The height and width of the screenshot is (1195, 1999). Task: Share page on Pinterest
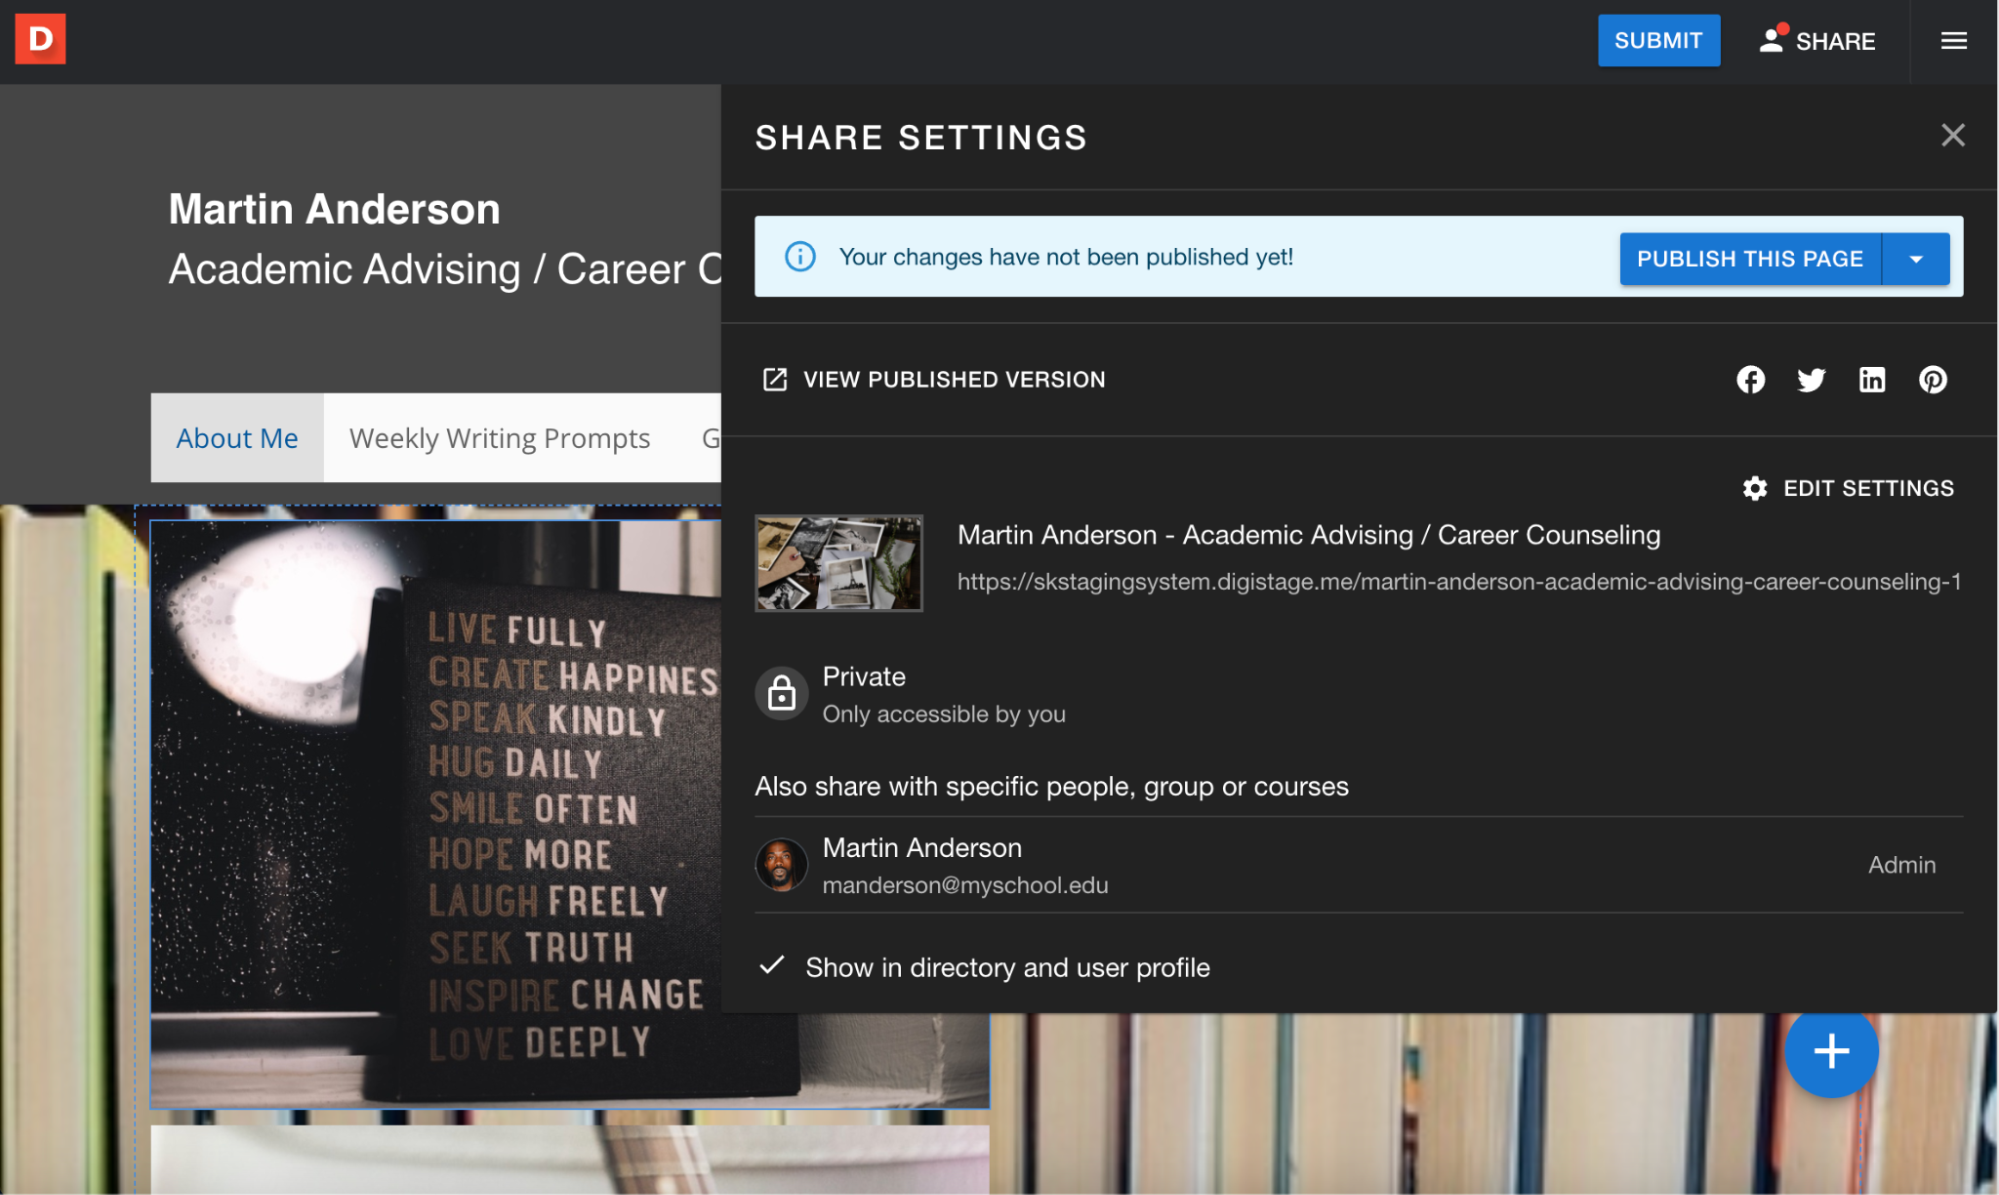(1932, 380)
